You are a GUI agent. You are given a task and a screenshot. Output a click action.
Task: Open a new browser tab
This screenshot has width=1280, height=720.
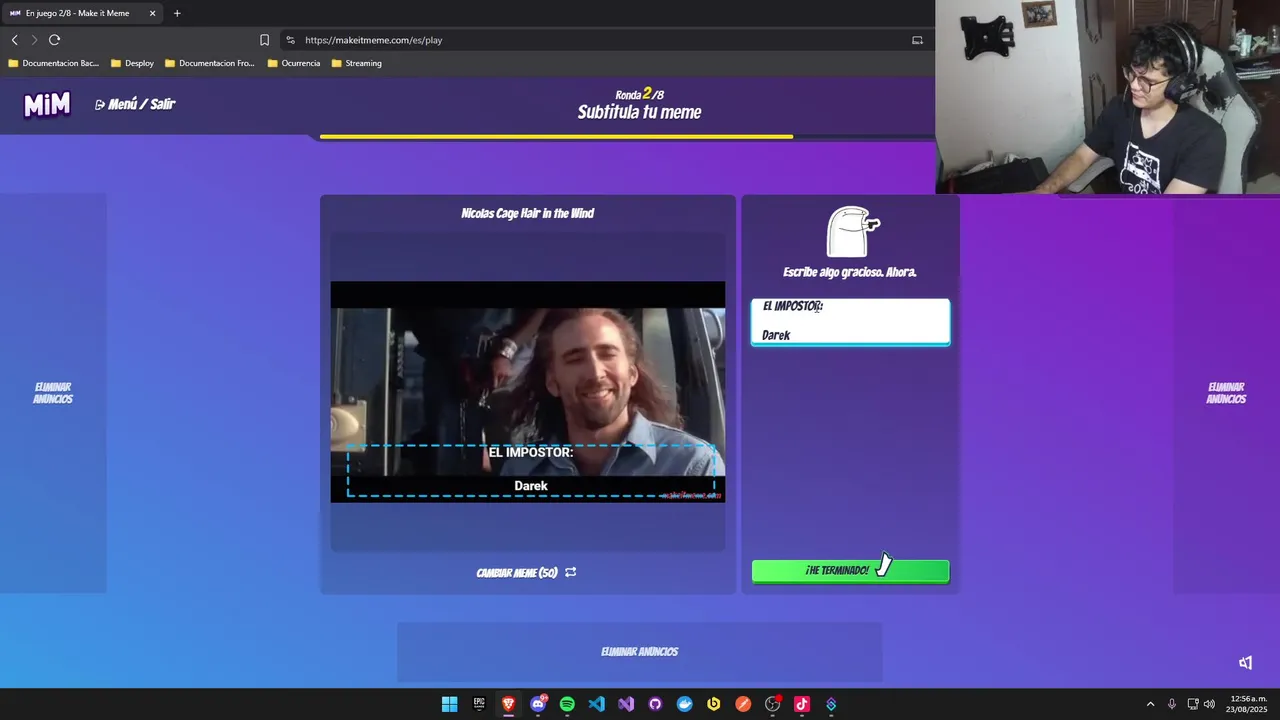click(177, 13)
